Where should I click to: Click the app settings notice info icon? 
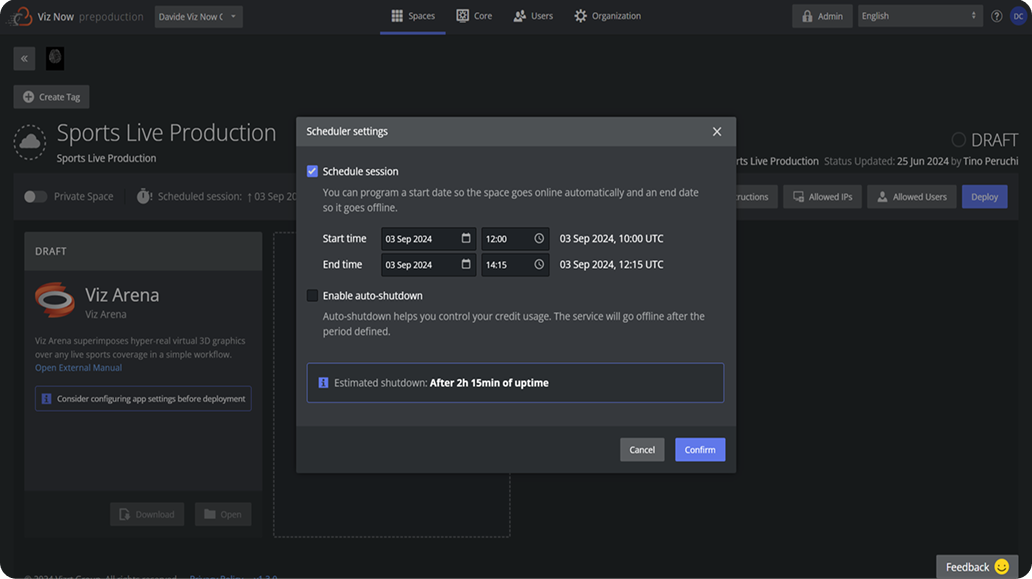[46, 399]
